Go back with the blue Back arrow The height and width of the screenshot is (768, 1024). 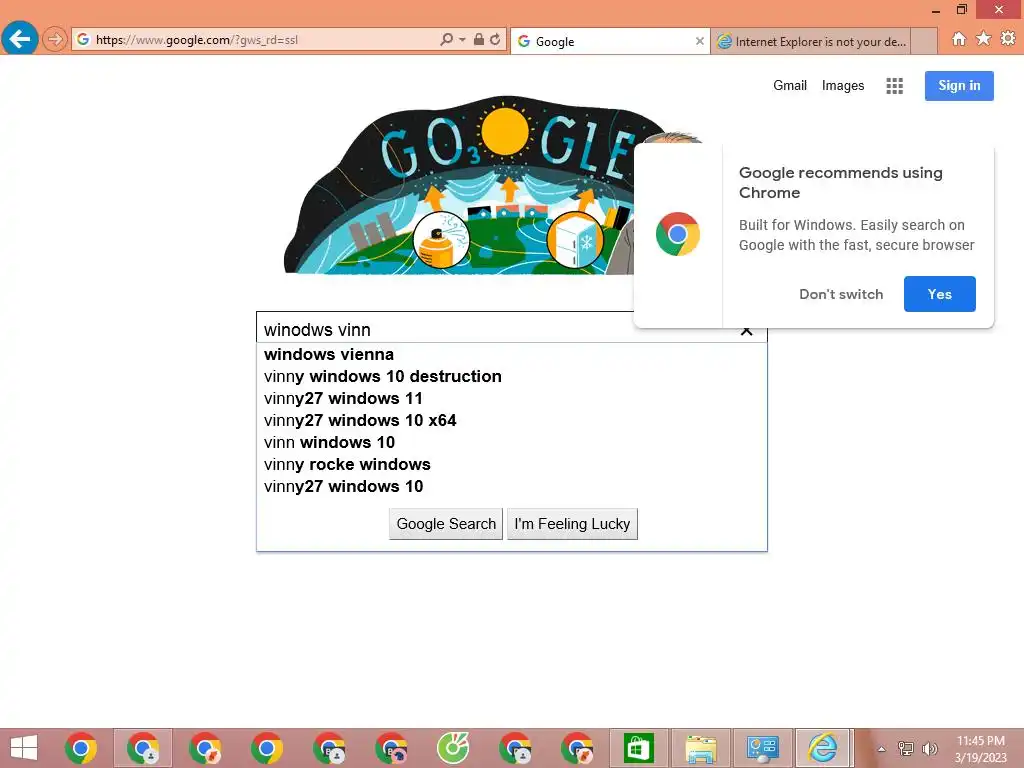coord(20,39)
